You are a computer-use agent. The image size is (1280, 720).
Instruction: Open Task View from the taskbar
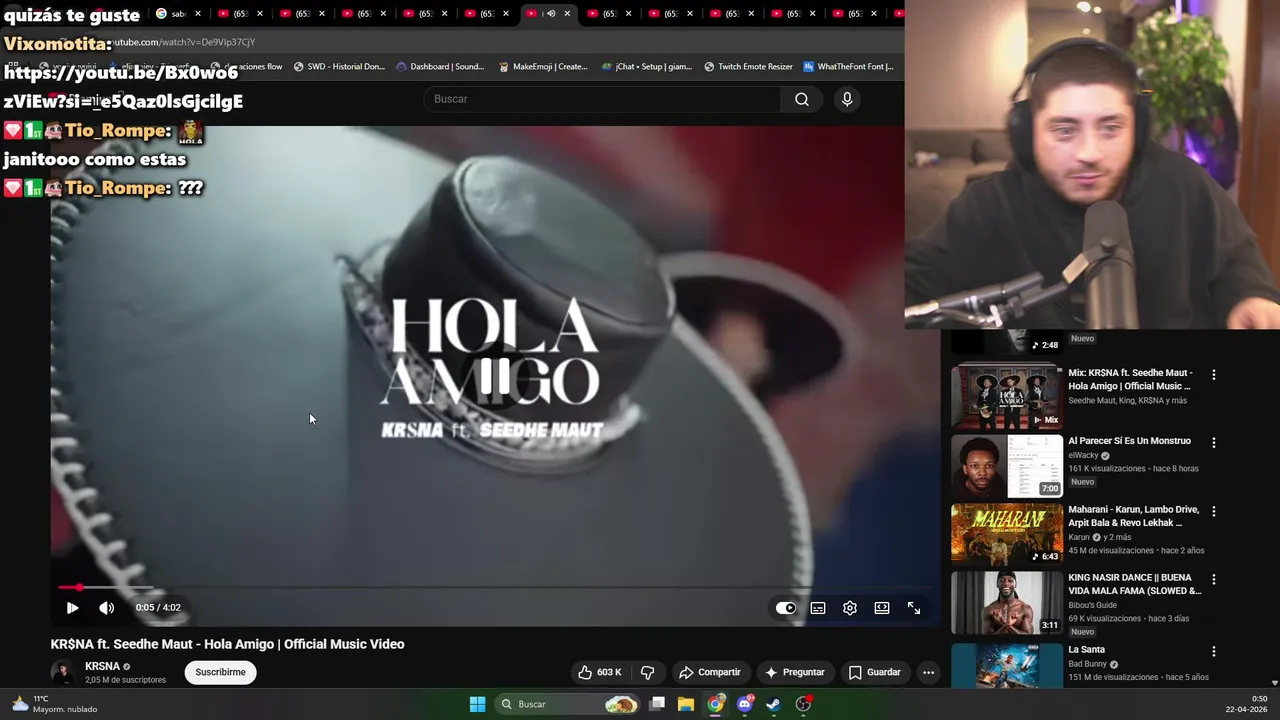click(657, 704)
